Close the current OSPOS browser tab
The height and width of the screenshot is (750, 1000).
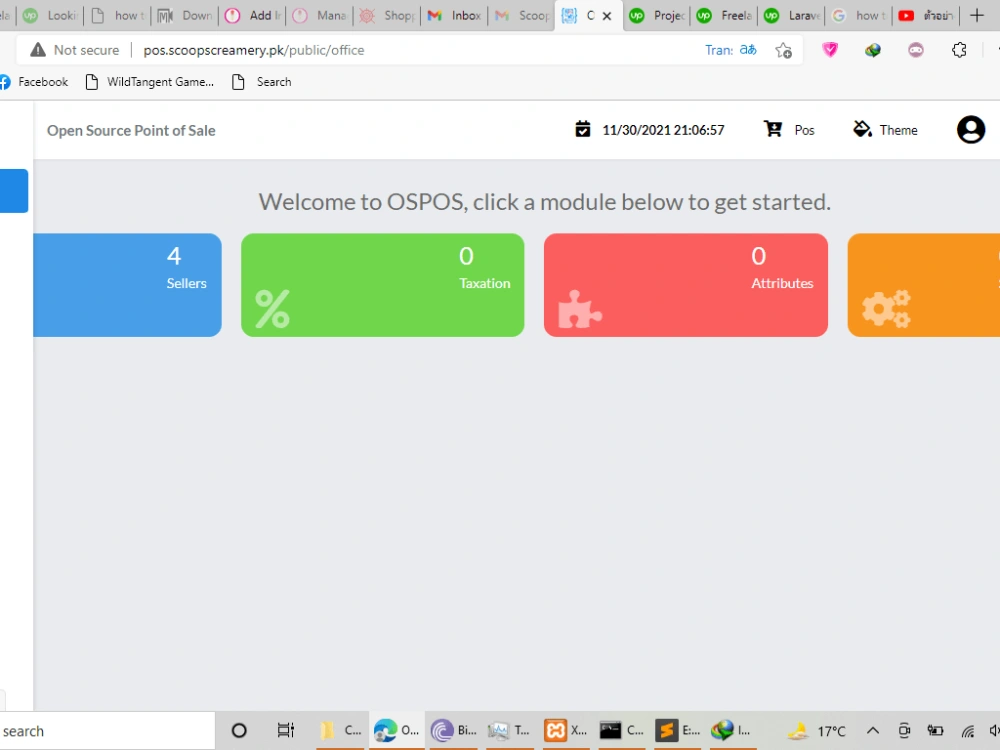(x=607, y=16)
